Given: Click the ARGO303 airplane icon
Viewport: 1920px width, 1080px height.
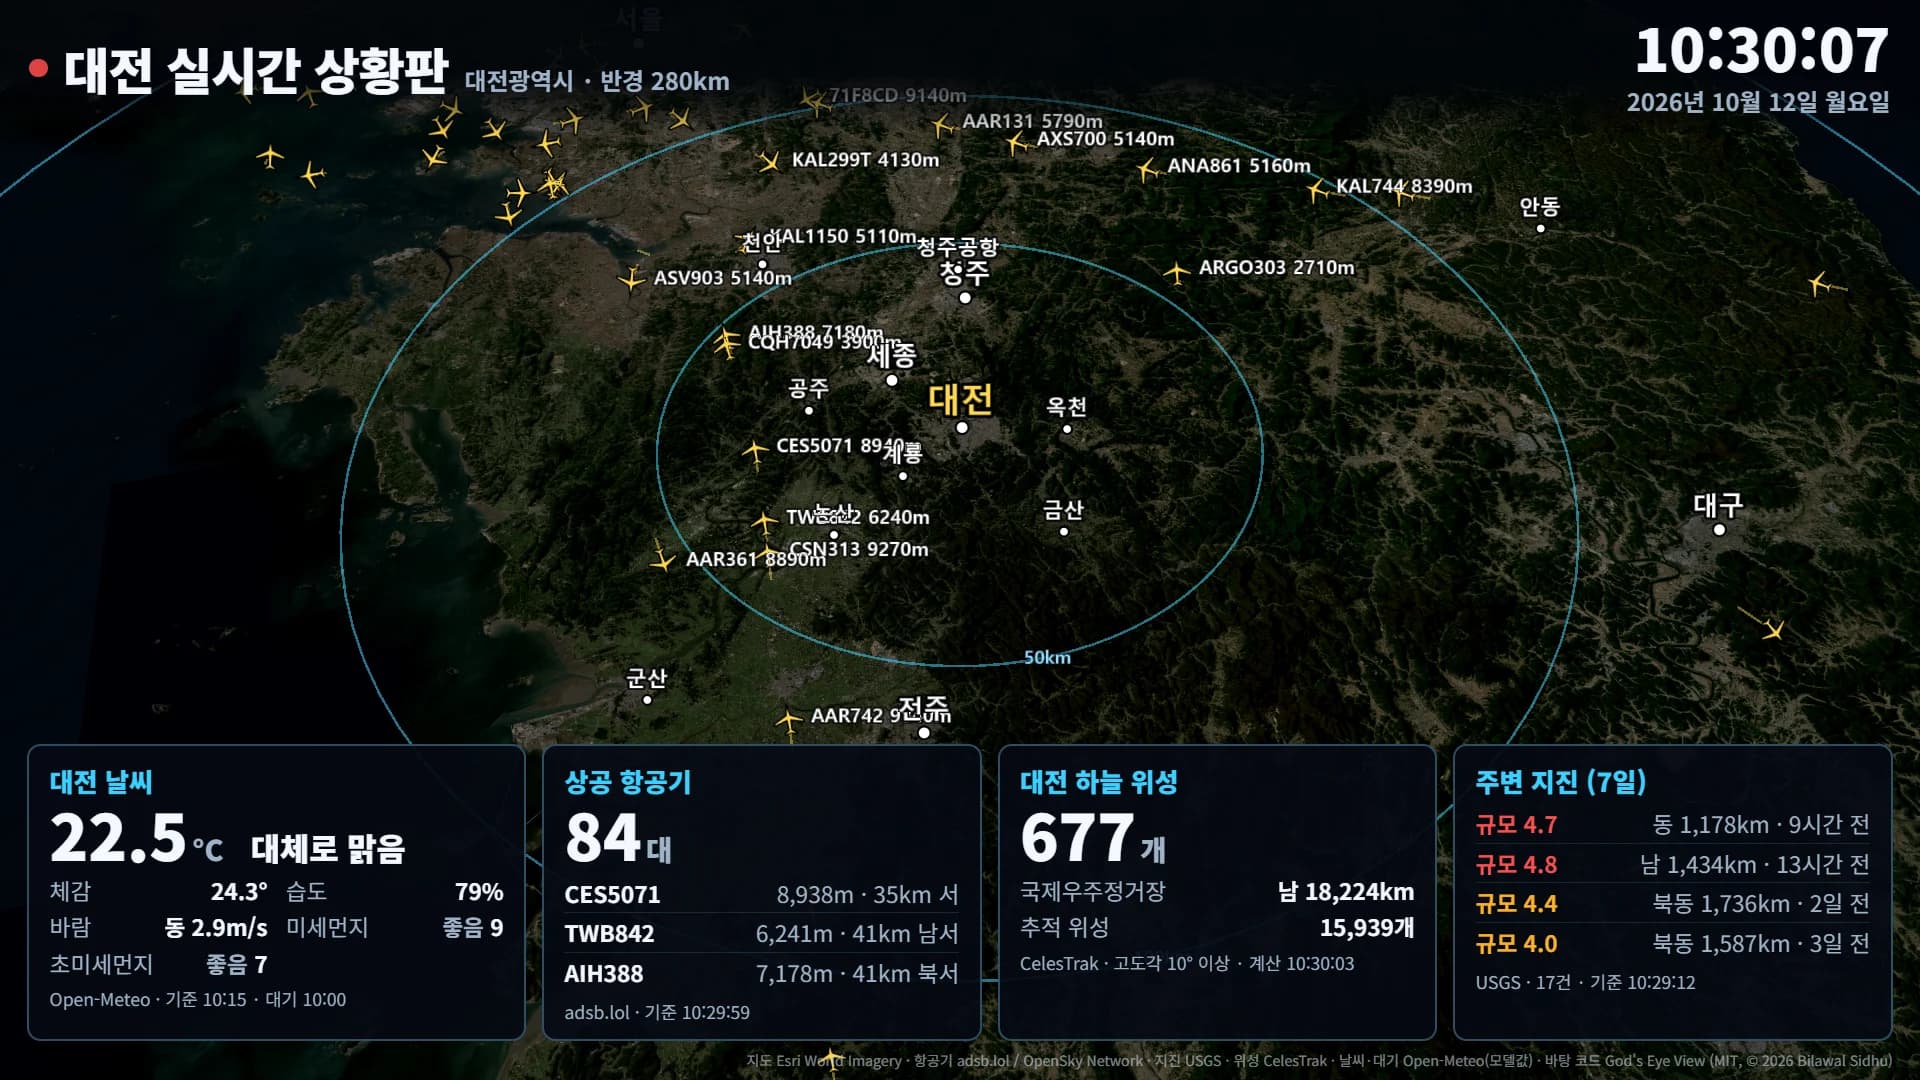Looking at the screenshot, I should [1177, 271].
